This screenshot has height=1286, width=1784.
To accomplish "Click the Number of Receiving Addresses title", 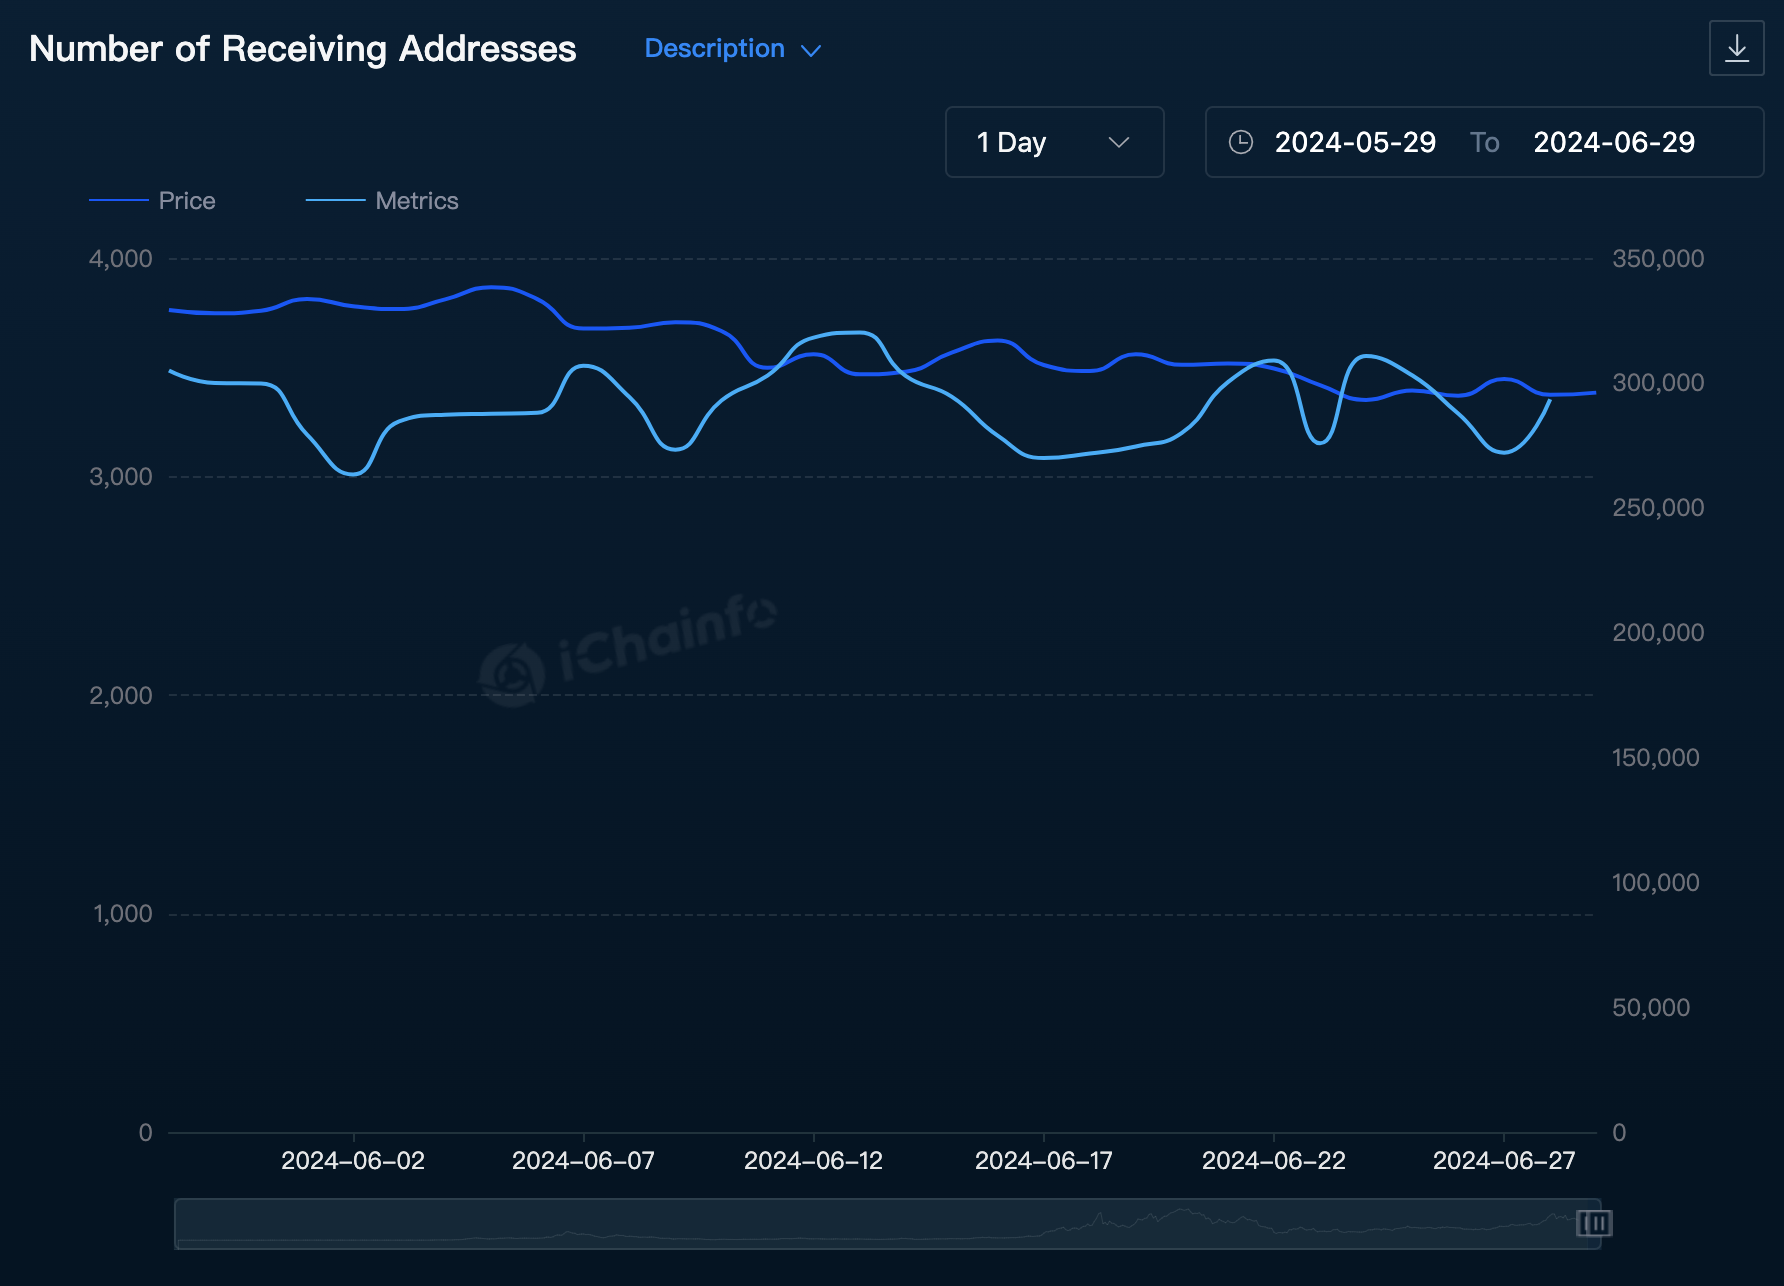I will [x=303, y=49].
